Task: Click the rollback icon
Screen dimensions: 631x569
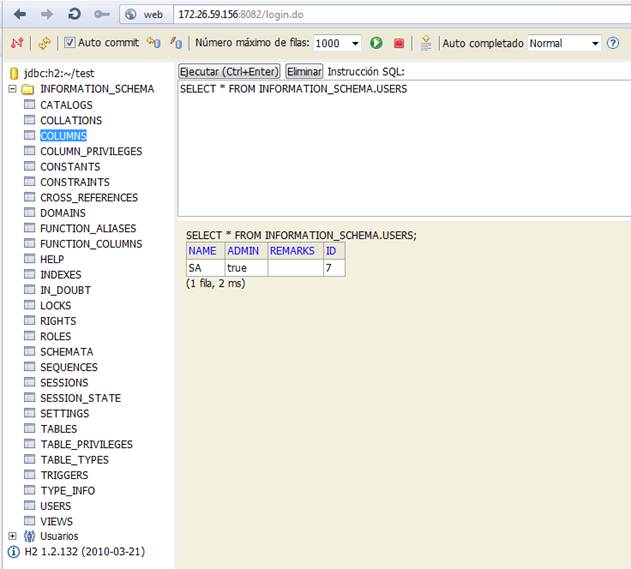Action: tap(153, 43)
